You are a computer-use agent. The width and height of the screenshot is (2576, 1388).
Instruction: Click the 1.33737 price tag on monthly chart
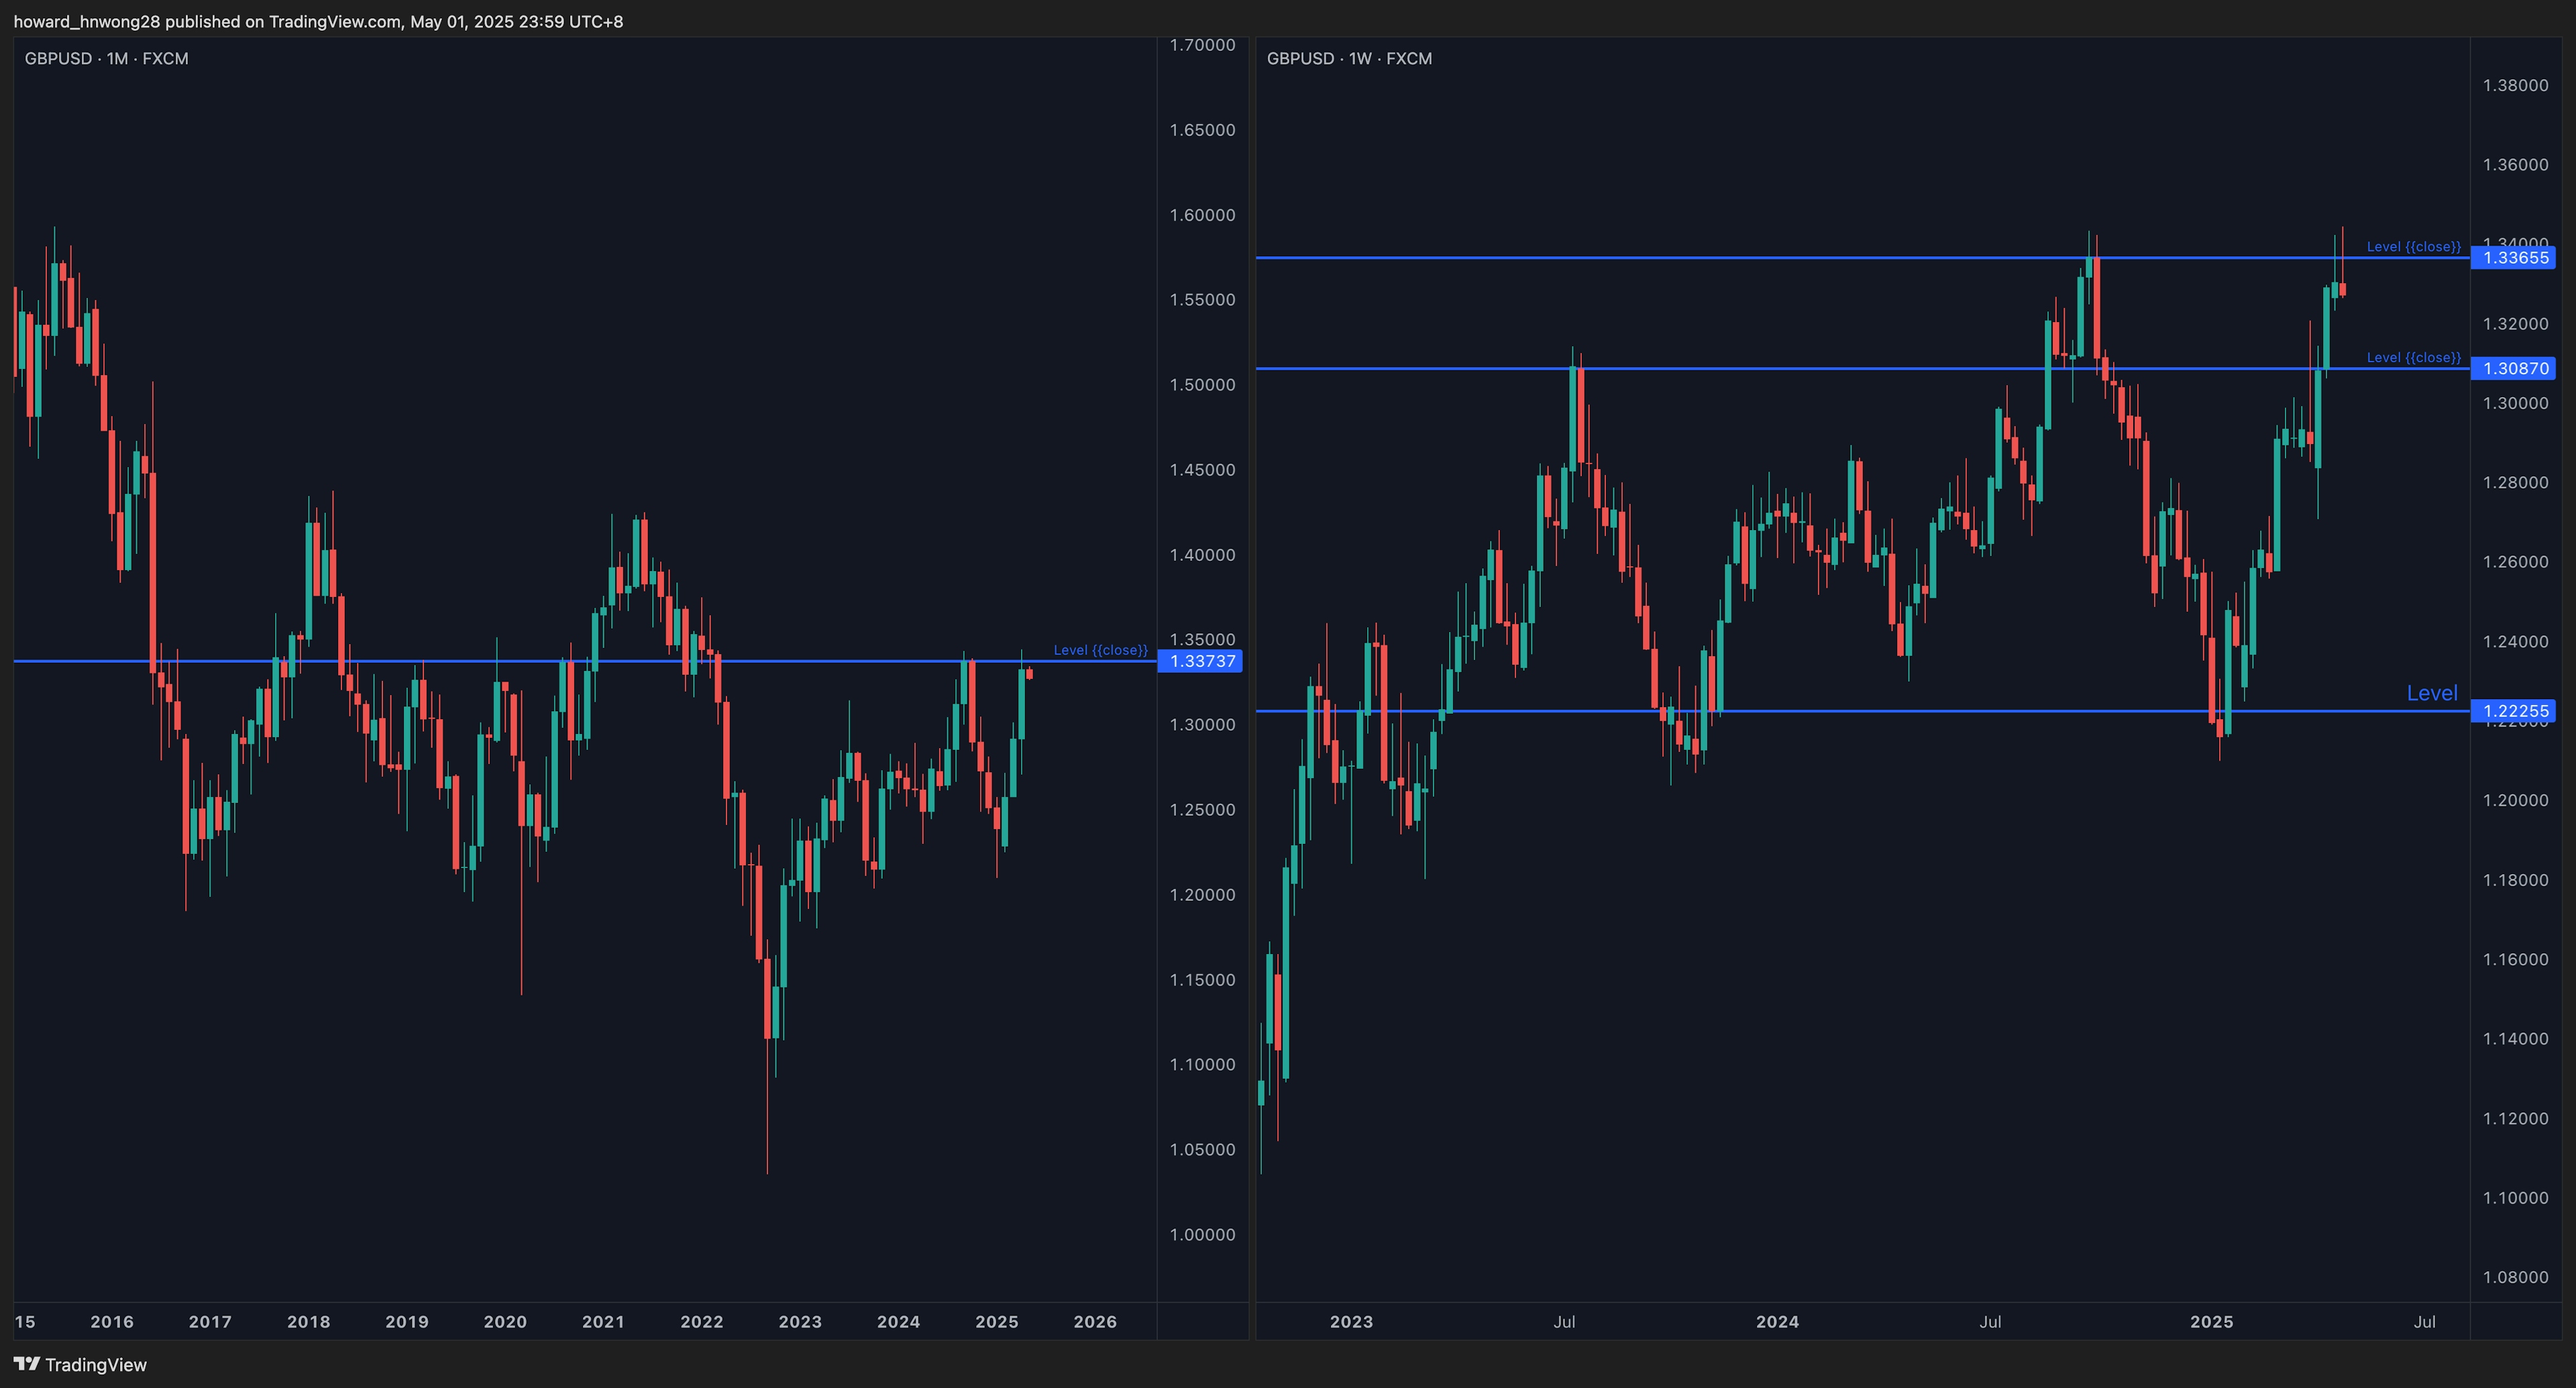[1201, 661]
